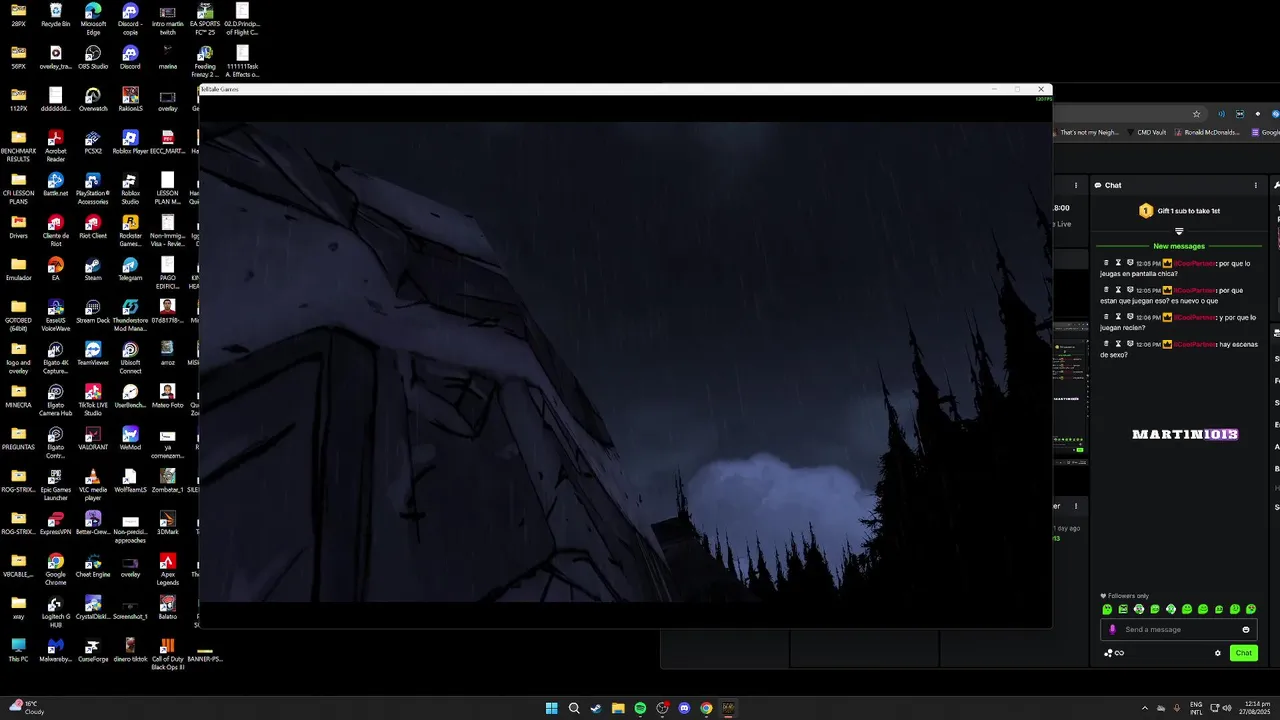The width and height of the screenshot is (1280, 720).
Task: Open the CMD Vault bookmark in Chrome
Action: pos(1146,132)
